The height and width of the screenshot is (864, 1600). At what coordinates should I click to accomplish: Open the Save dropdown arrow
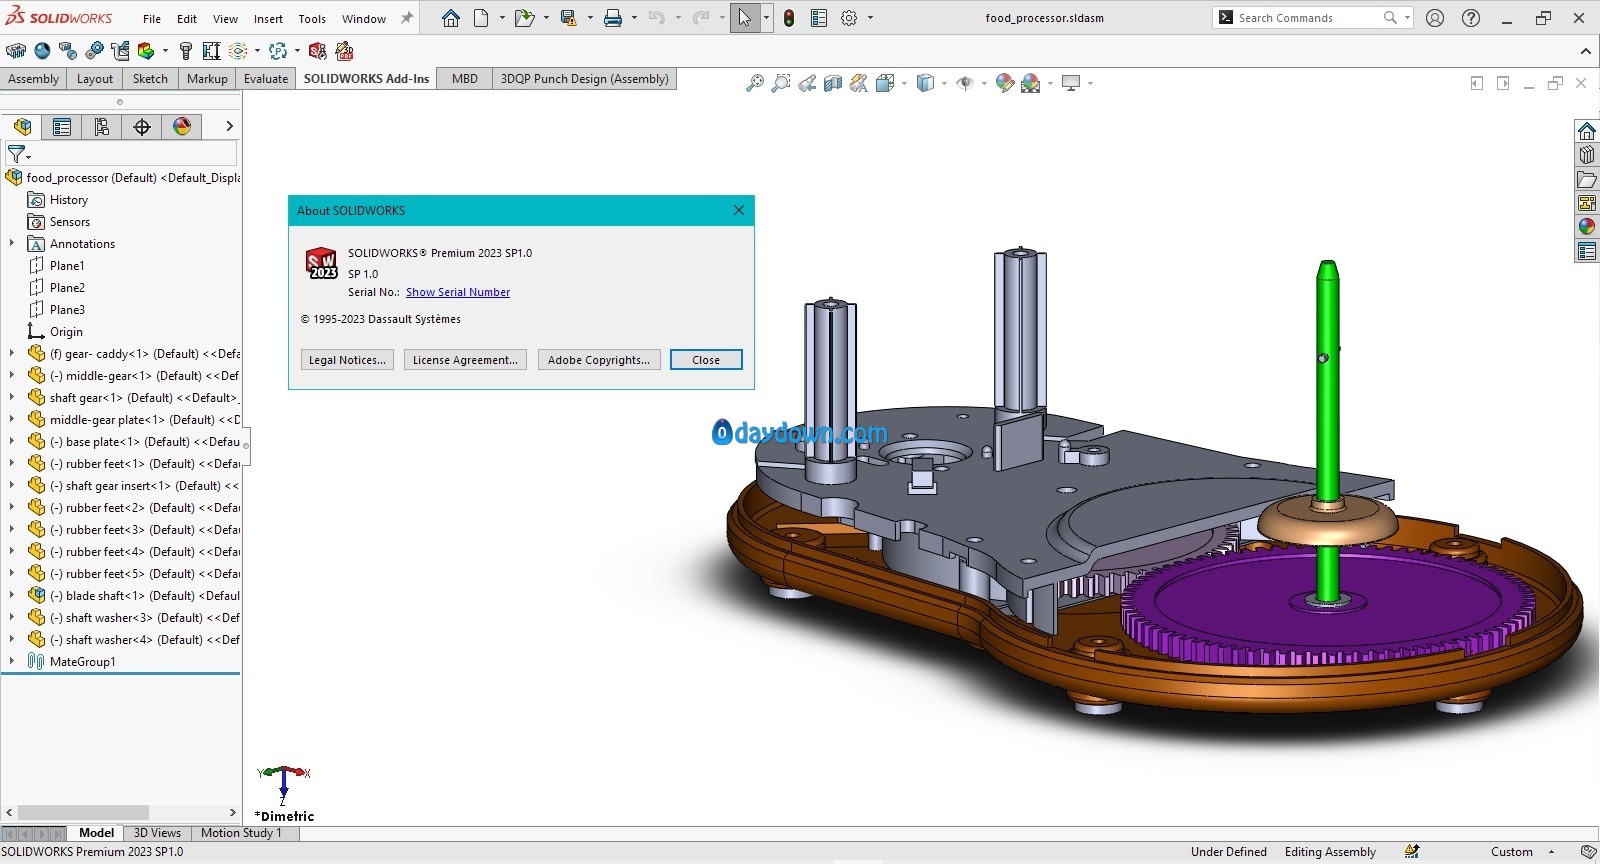coord(590,18)
